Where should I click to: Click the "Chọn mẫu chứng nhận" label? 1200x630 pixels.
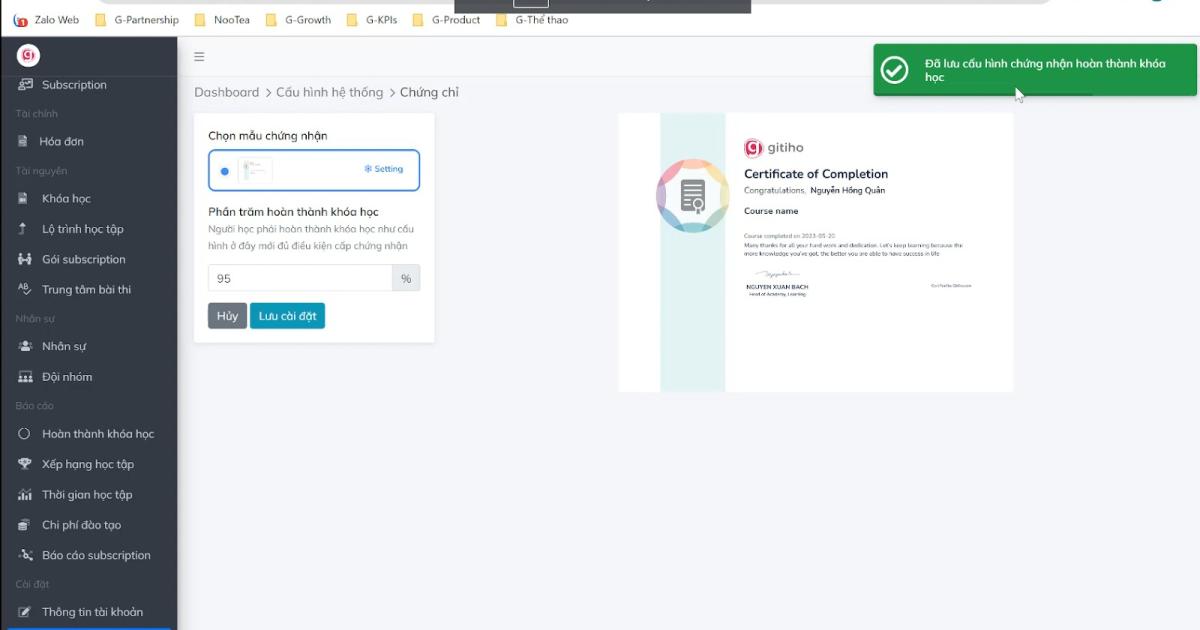[268, 136]
